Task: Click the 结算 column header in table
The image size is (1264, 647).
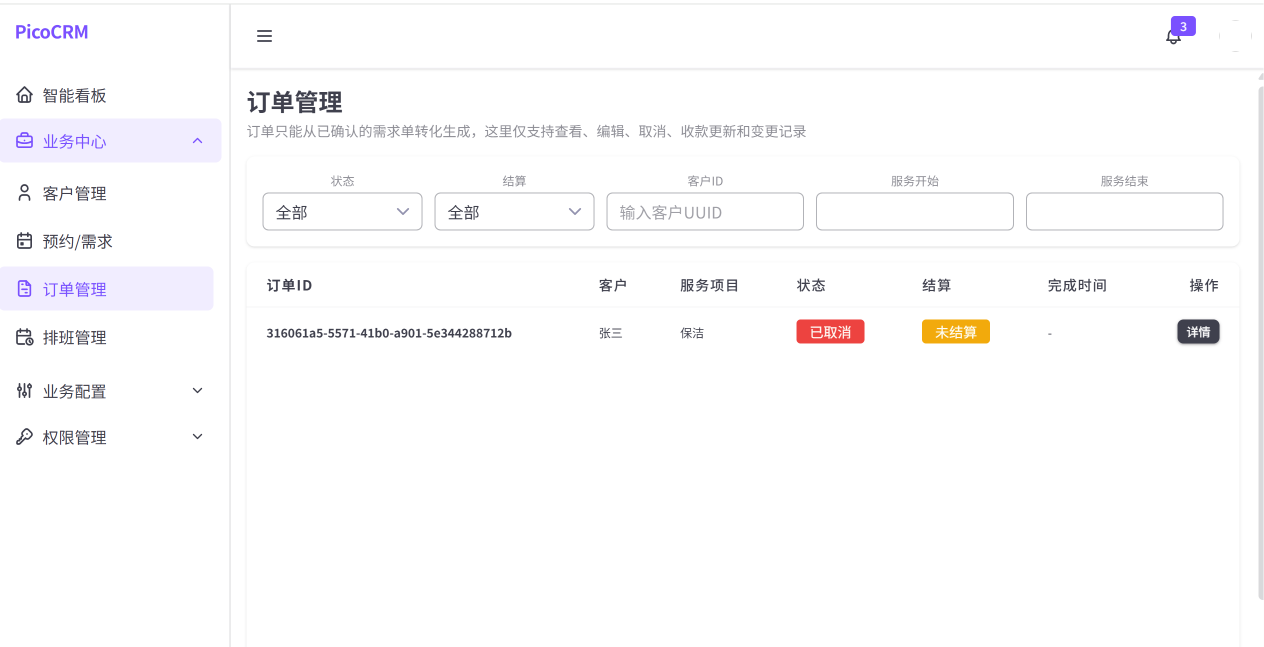Action: [x=936, y=286]
